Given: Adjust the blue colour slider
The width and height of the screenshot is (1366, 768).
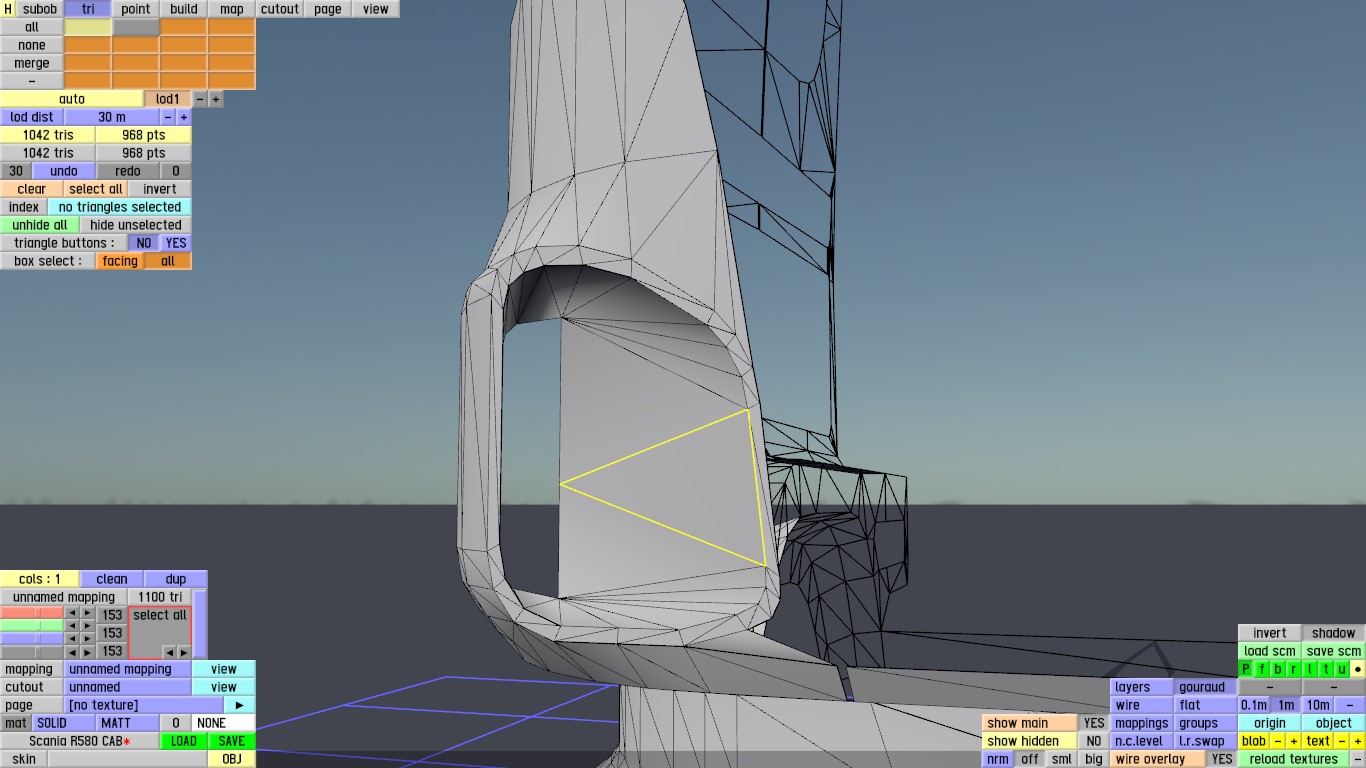Looking at the screenshot, I should point(32,639).
